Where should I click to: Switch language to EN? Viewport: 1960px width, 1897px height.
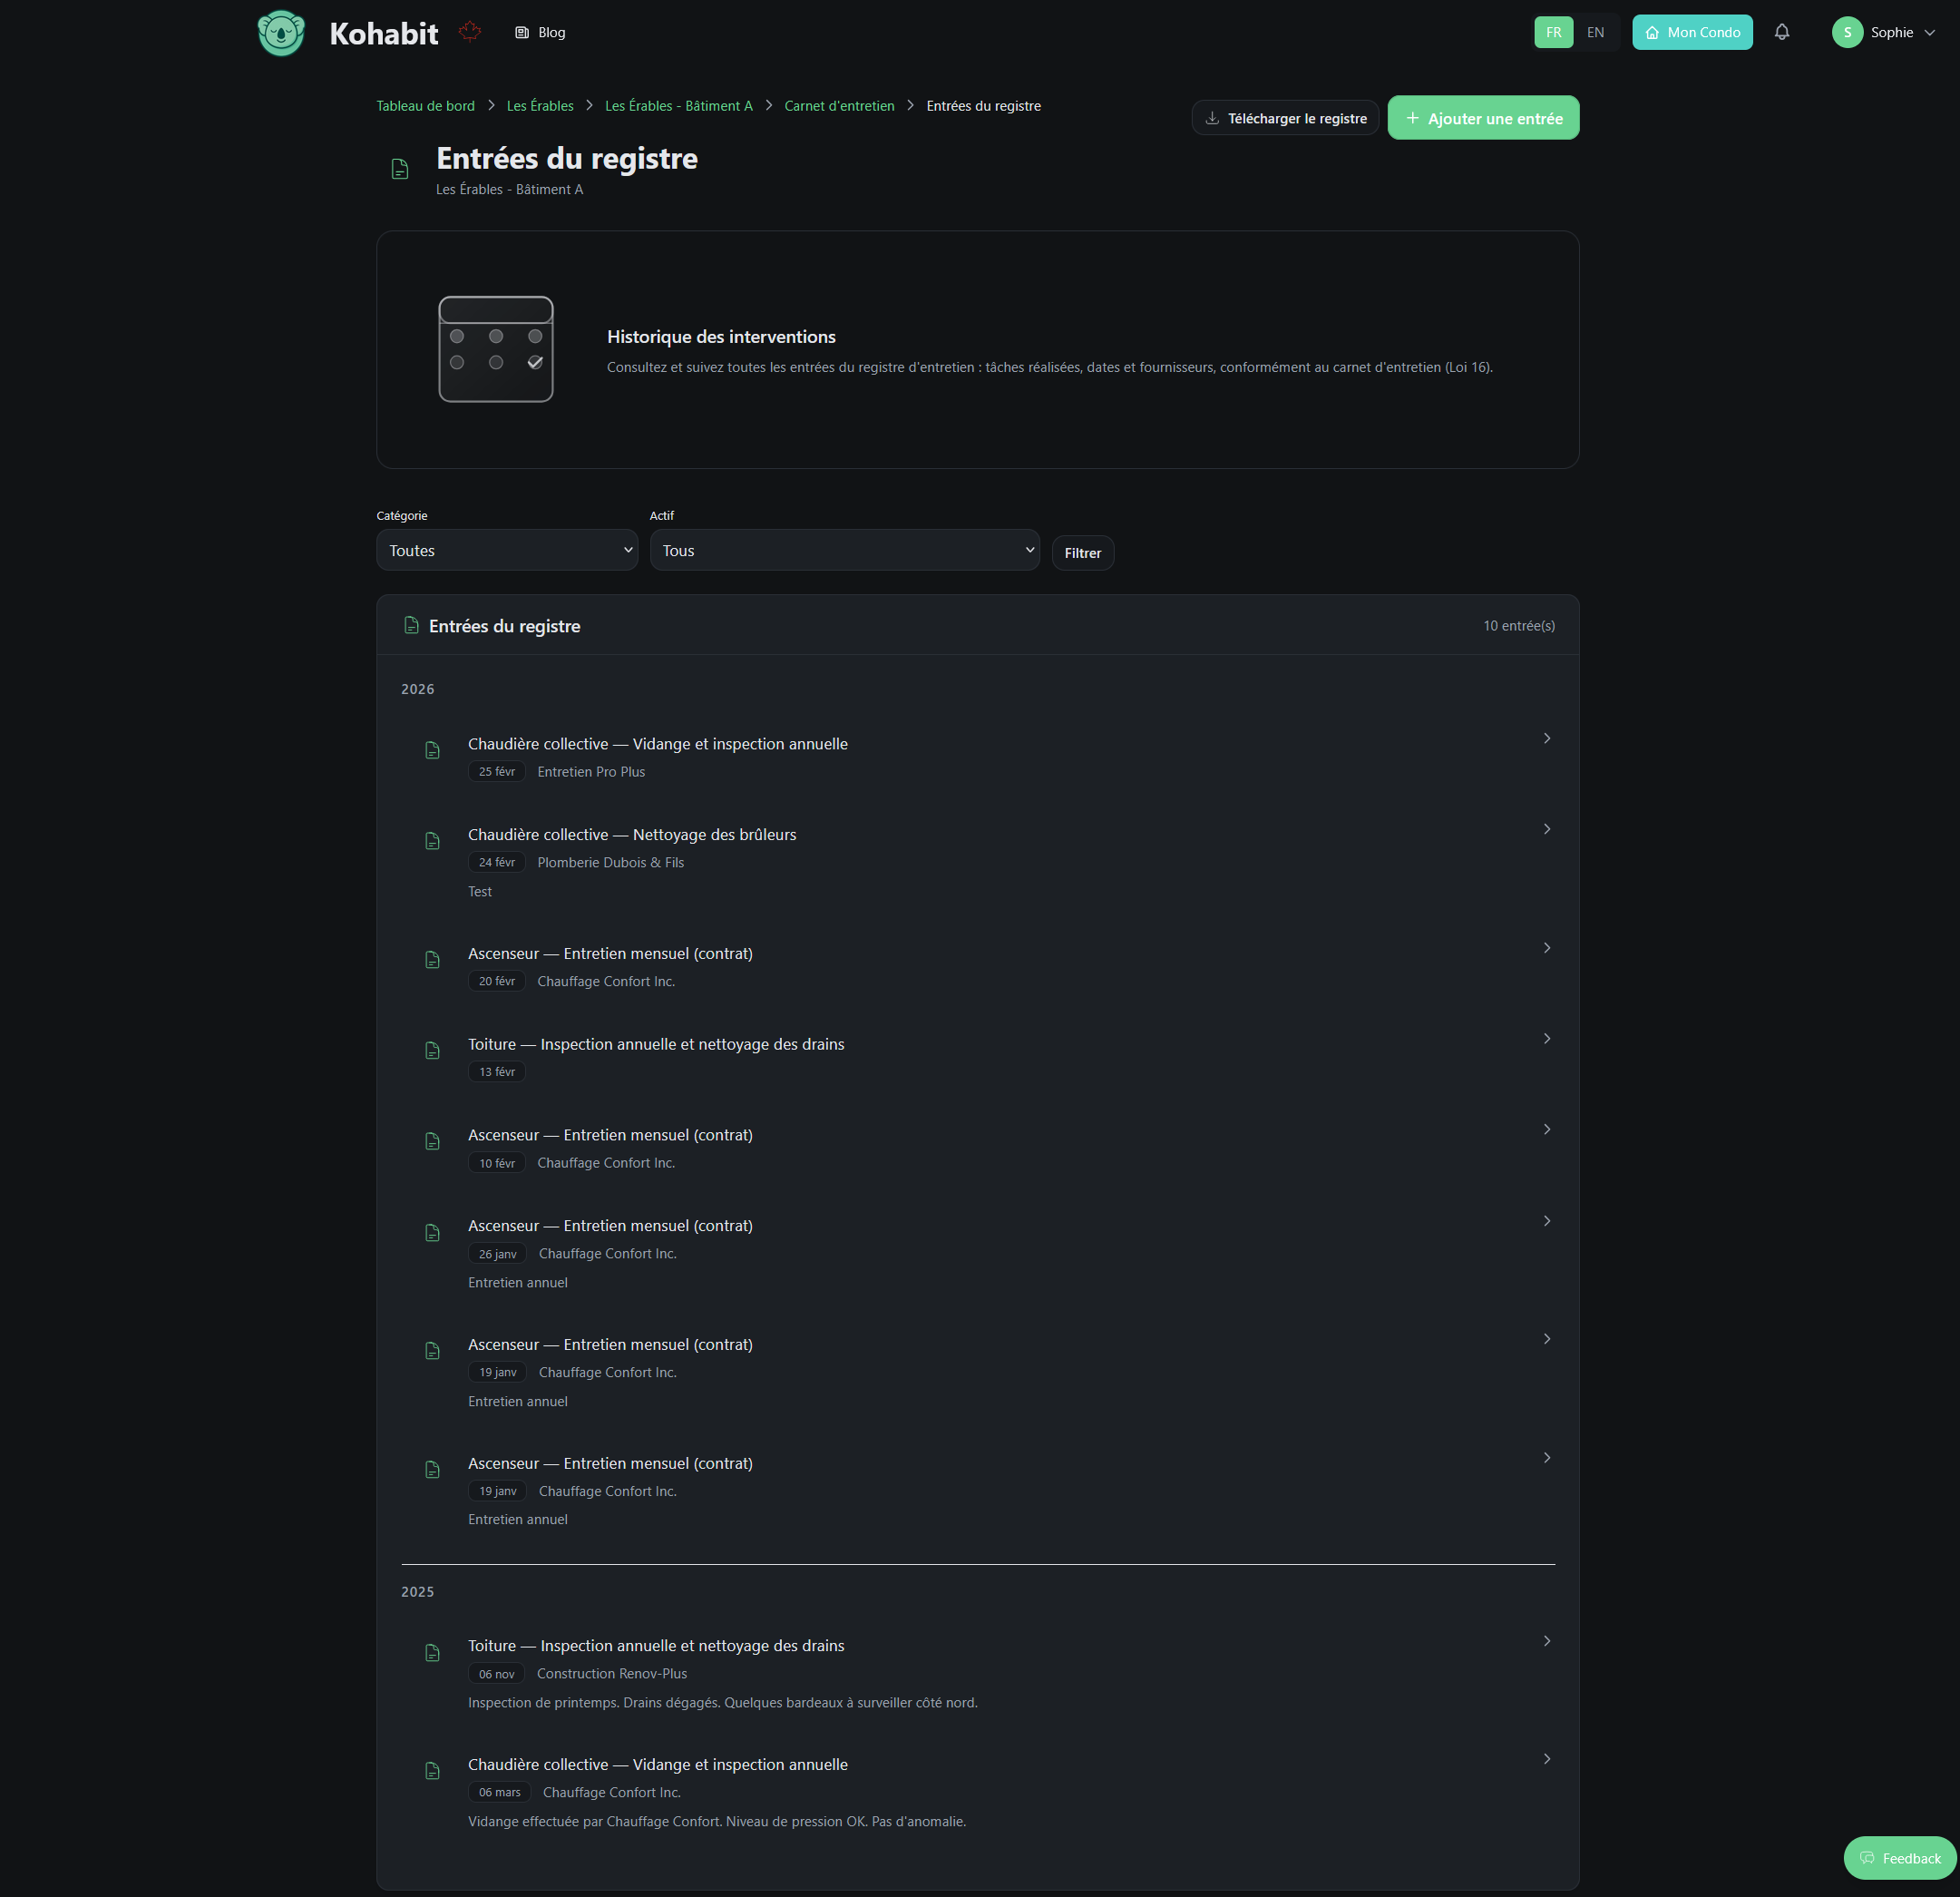pyautogui.click(x=1596, y=32)
